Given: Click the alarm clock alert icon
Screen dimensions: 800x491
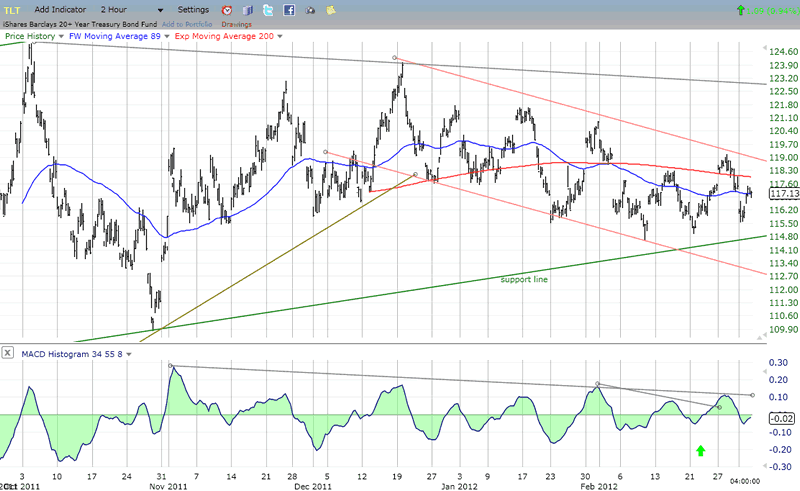Looking at the screenshot, I should coord(228,9).
